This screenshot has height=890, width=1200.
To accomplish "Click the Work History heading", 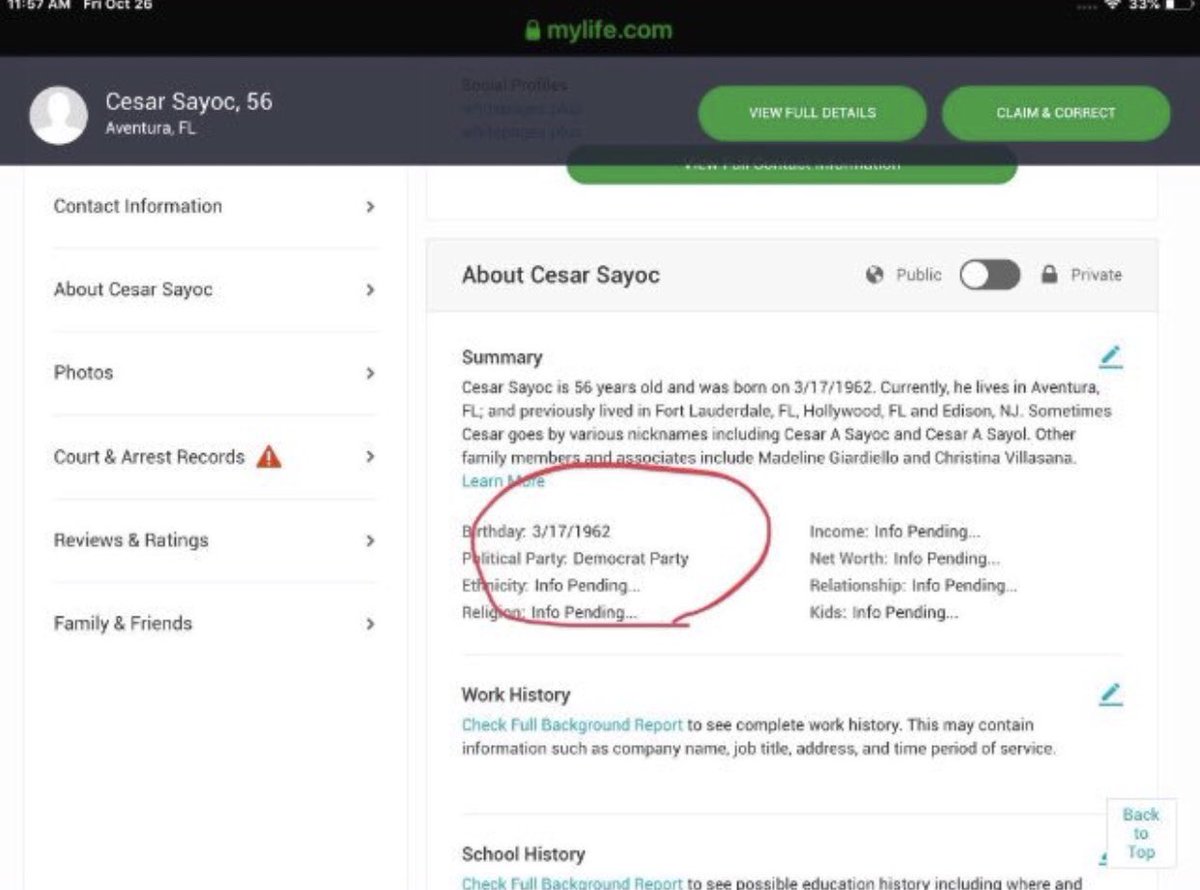I will coord(516,694).
